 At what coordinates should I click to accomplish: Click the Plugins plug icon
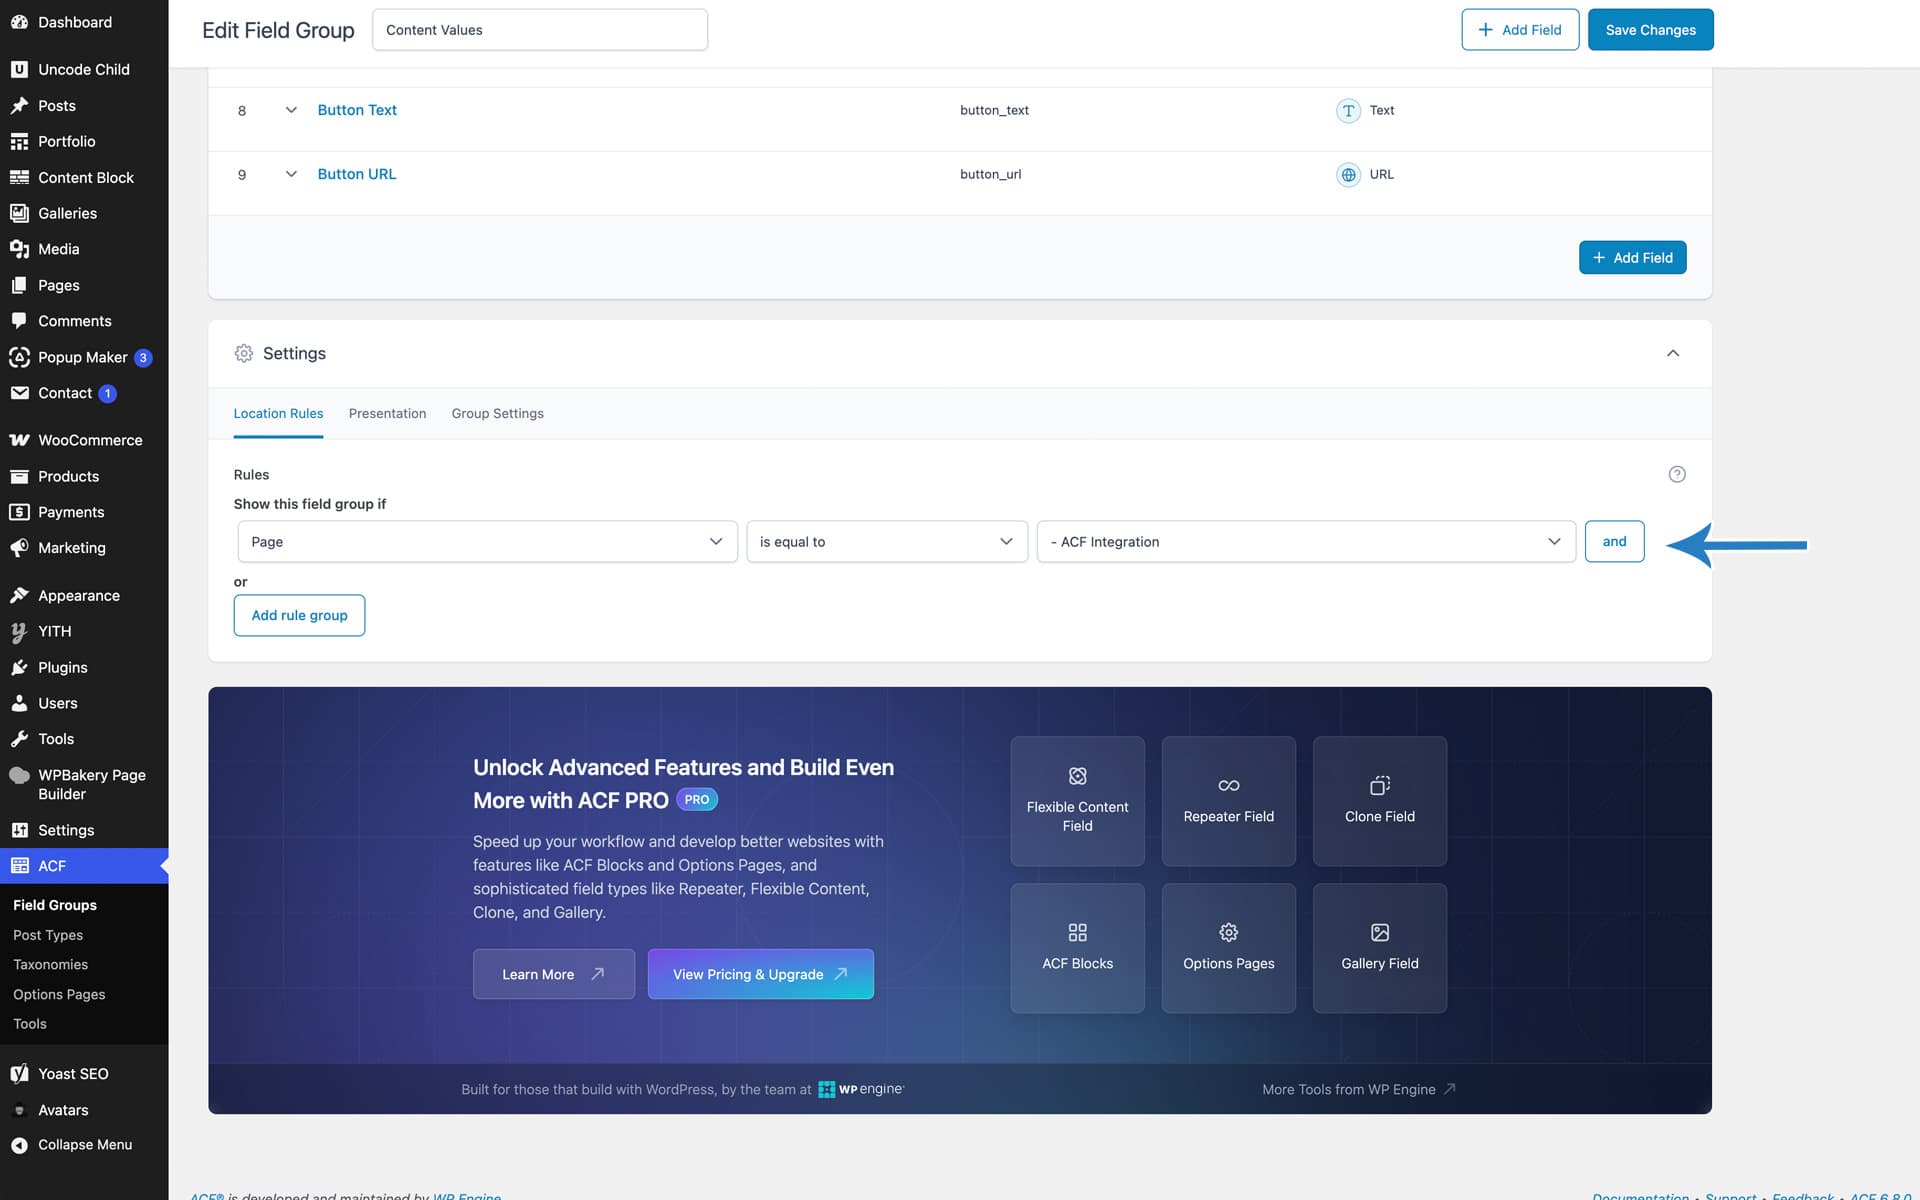coord(19,667)
